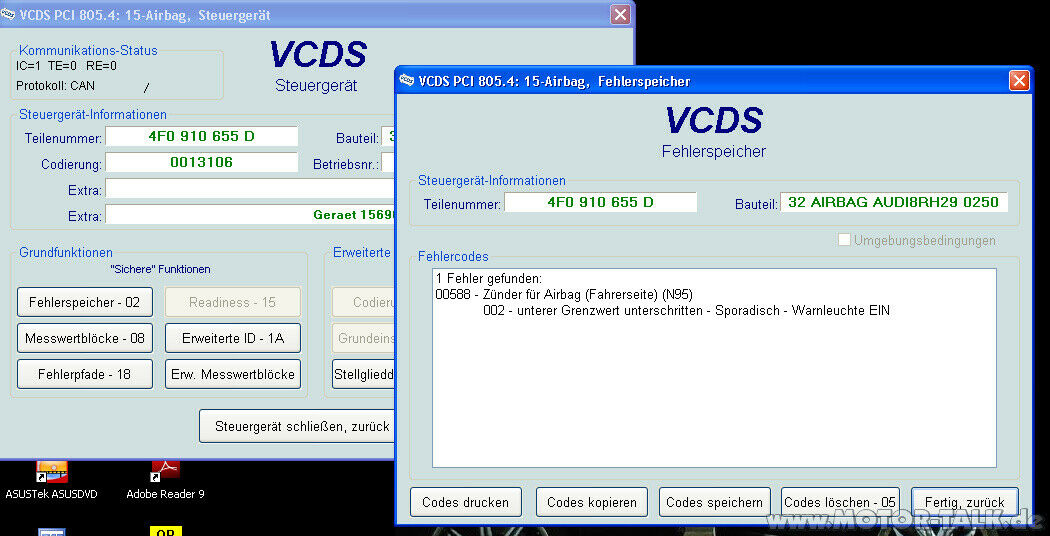Click Codes kopieren button

pos(592,502)
